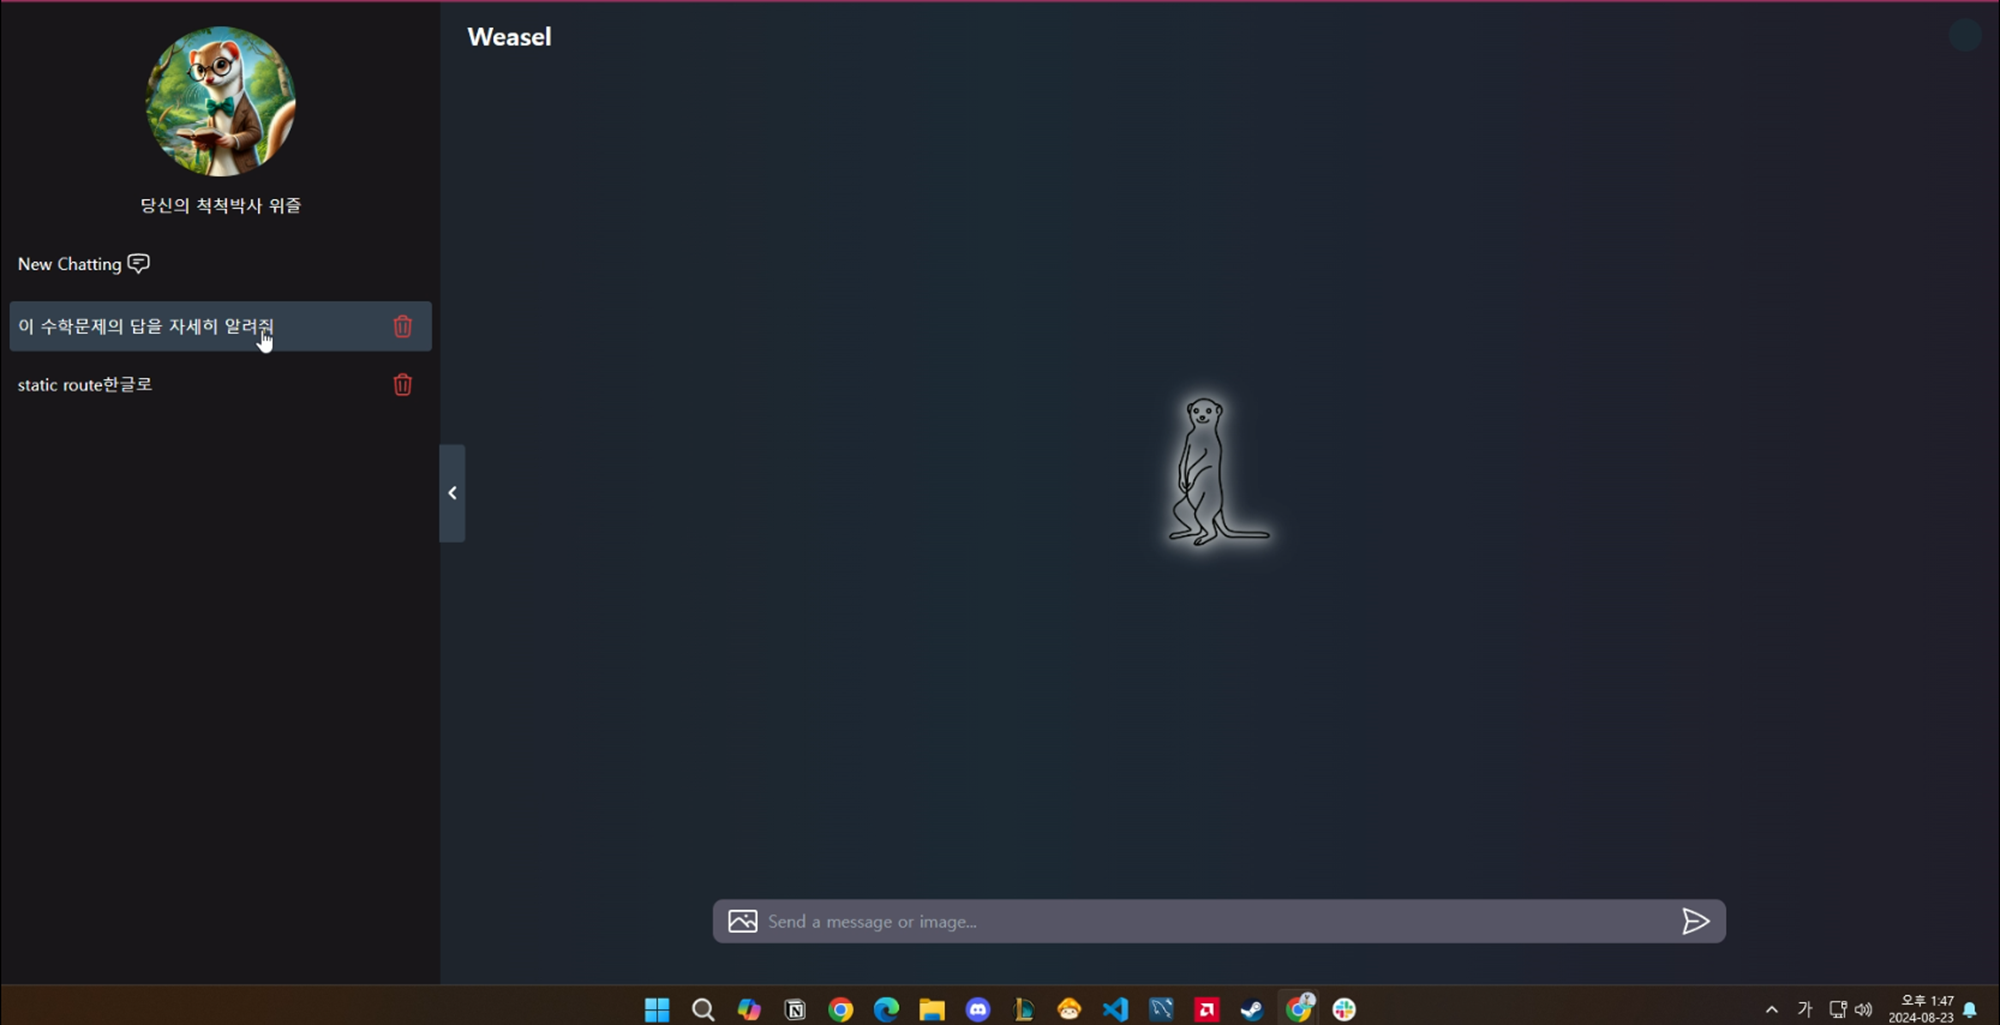Send the message with the paper plane icon
Viewport: 2000px width, 1025px height.
(x=1695, y=921)
